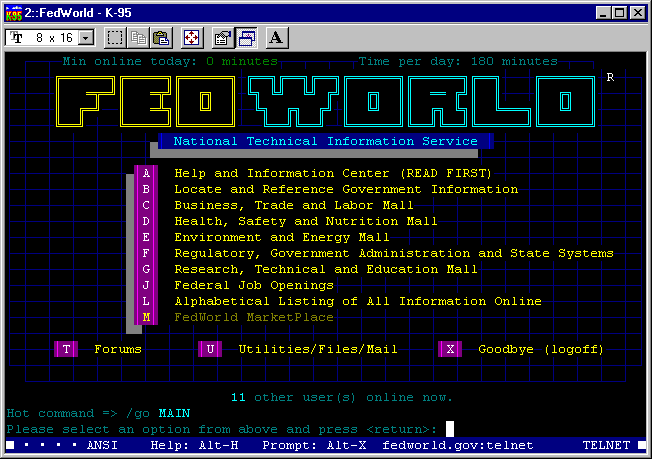The width and height of the screenshot is (652, 459).
Task: Click the red four-arrow resize icon
Action: [192, 38]
